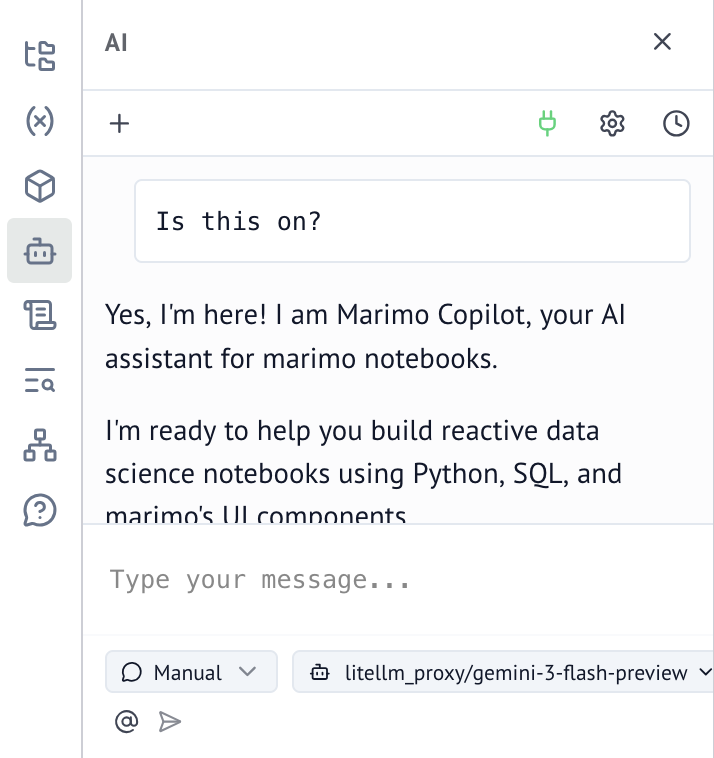The height and width of the screenshot is (758, 714).
Task: Open the variables panel icon
Action: click(40, 121)
